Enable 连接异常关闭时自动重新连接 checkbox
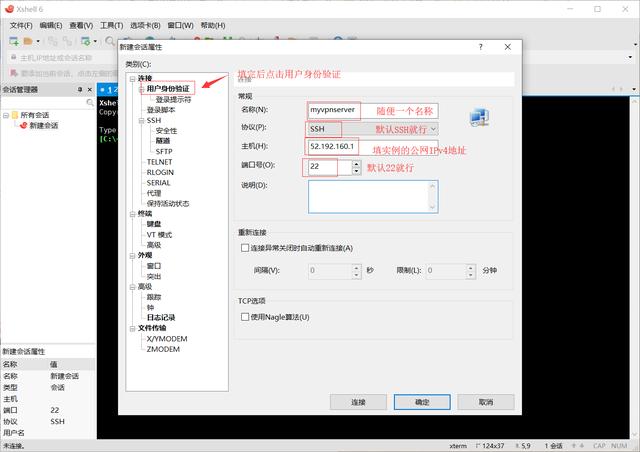This screenshot has width=640, height=452. coord(245,248)
